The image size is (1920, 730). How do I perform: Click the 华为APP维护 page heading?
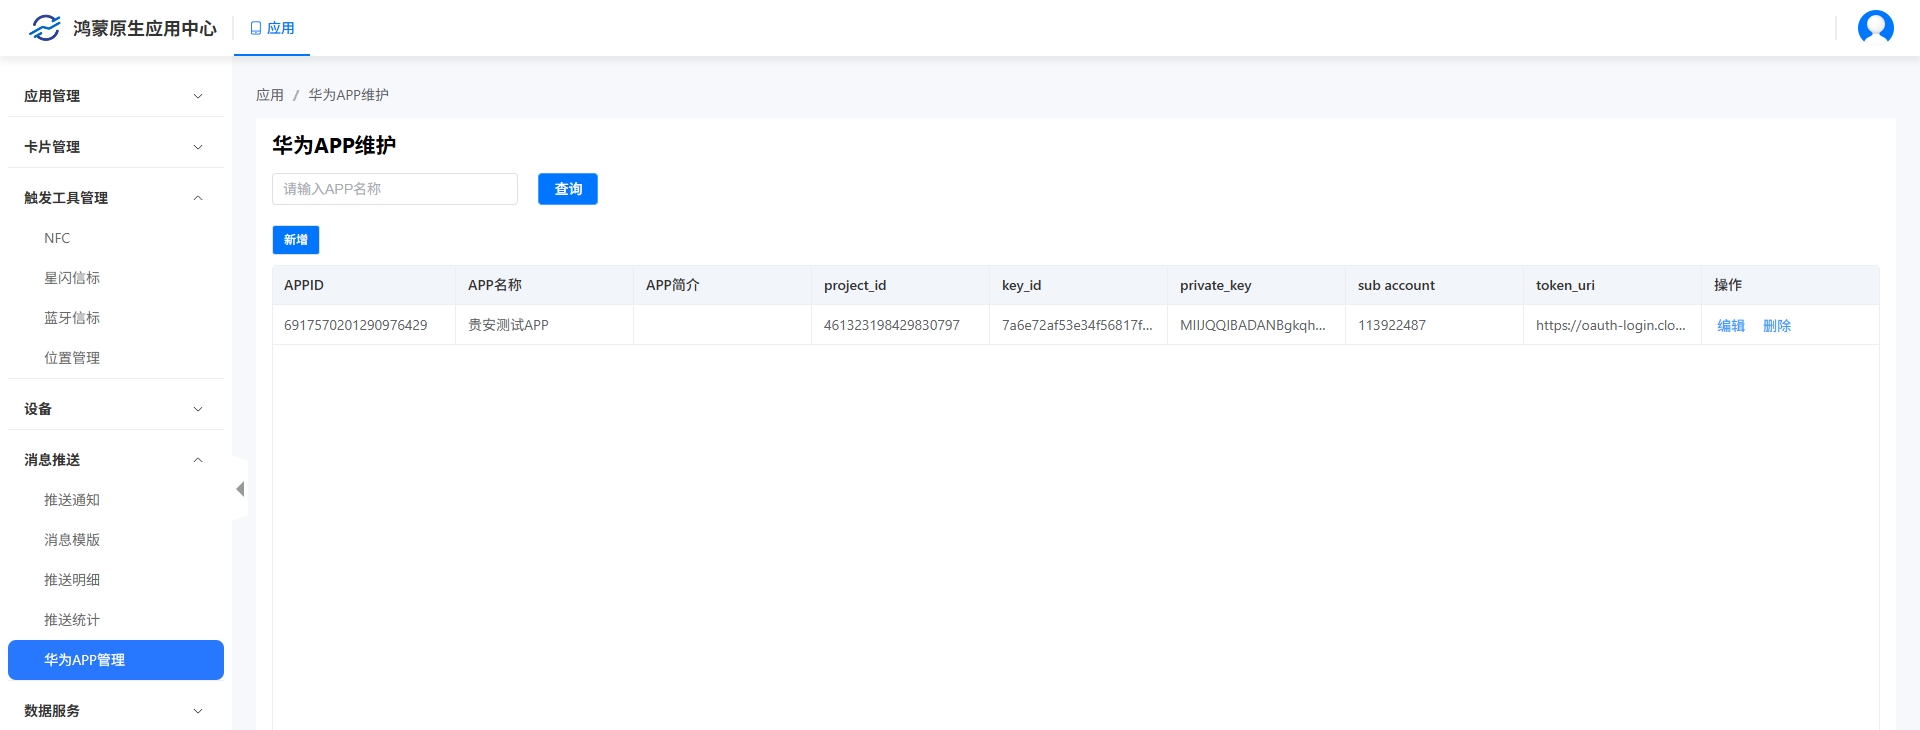(334, 145)
